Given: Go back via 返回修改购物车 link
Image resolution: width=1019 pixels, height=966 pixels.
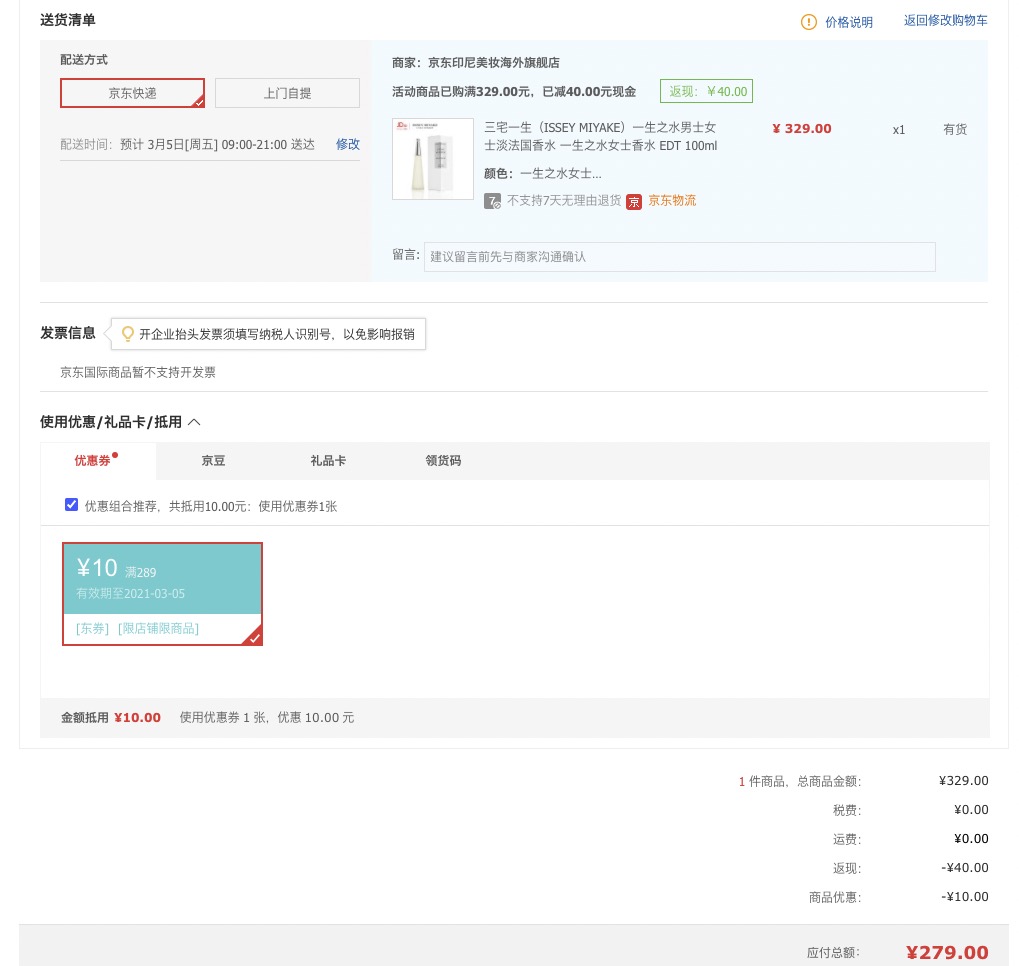Looking at the screenshot, I should tap(946, 21).
